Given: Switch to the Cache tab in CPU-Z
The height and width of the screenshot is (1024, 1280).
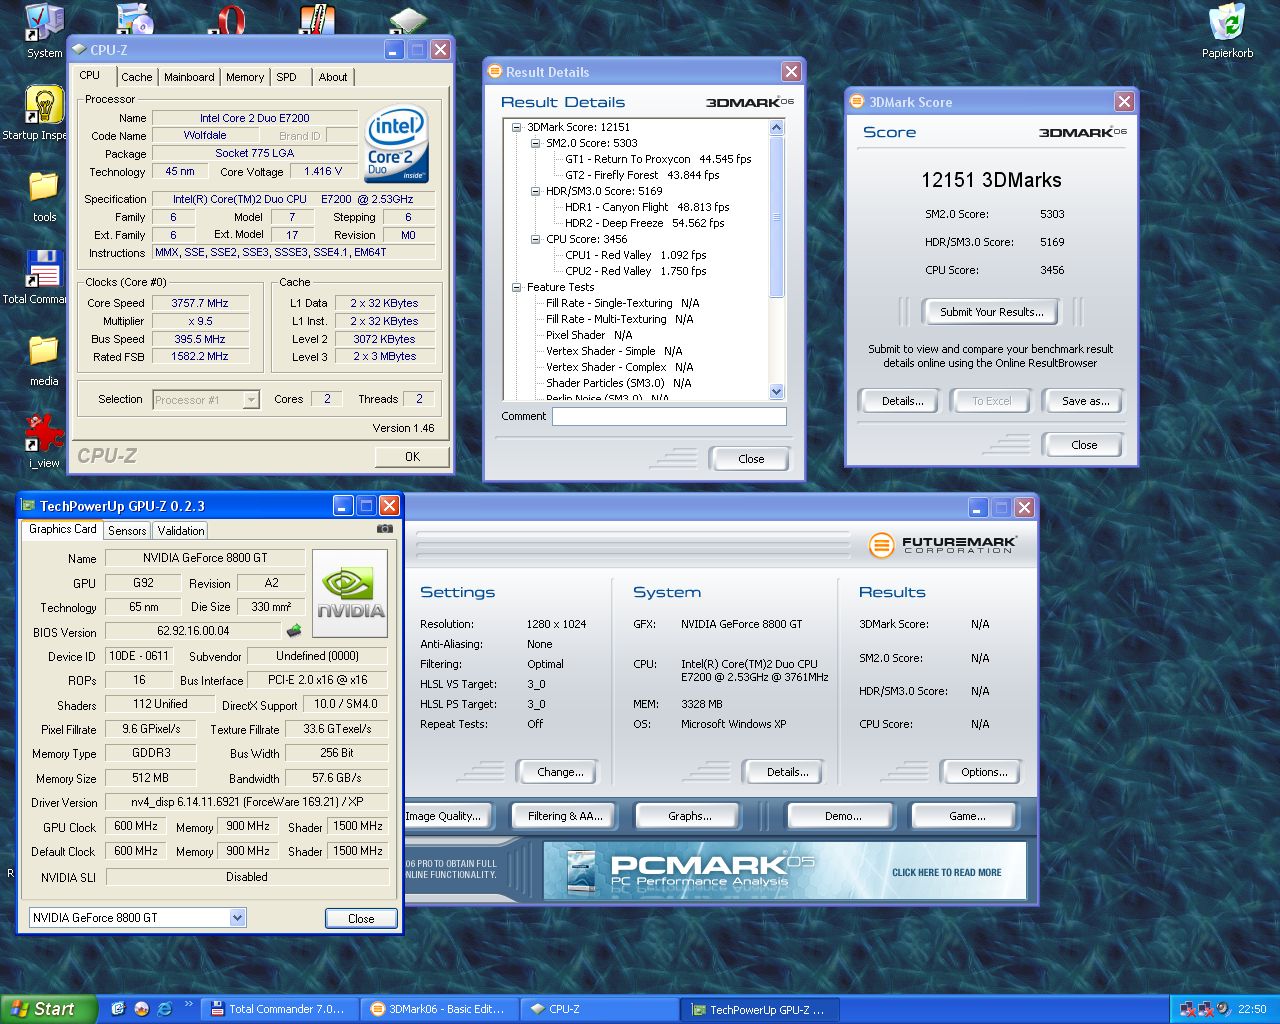Looking at the screenshot, I should tap(137, 77).
